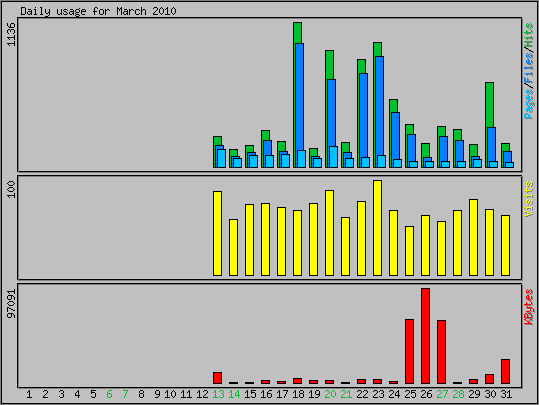Viewport: 539px width, 405px height.
Task: Click the yellow Visits legend label
Action: click(x=529, y=199)
